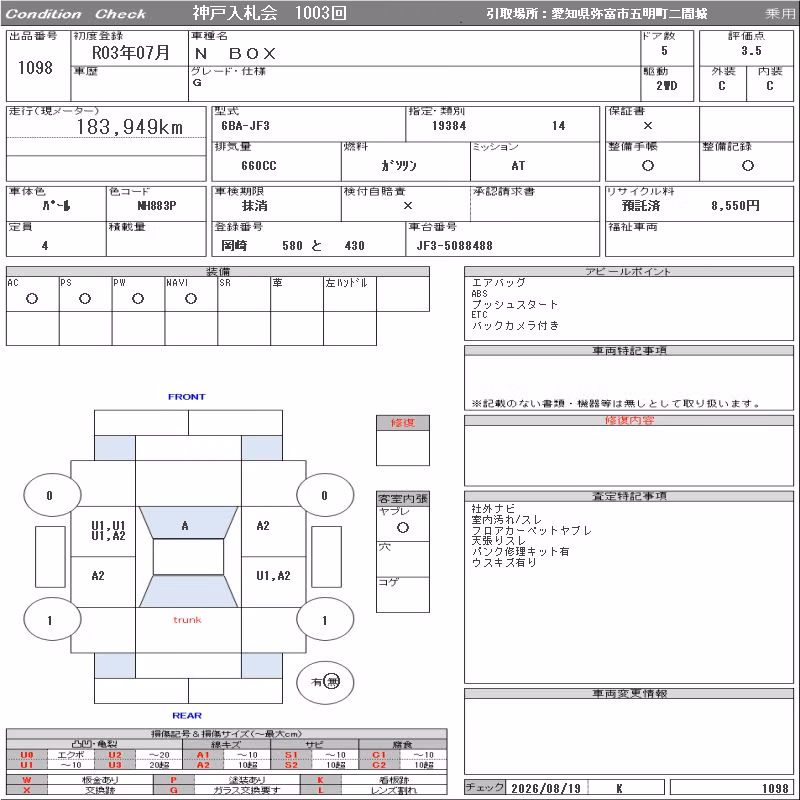Screen dimensions: 800x800
Task: Select the designation number '19384'
Action: (x=449, y=126)
